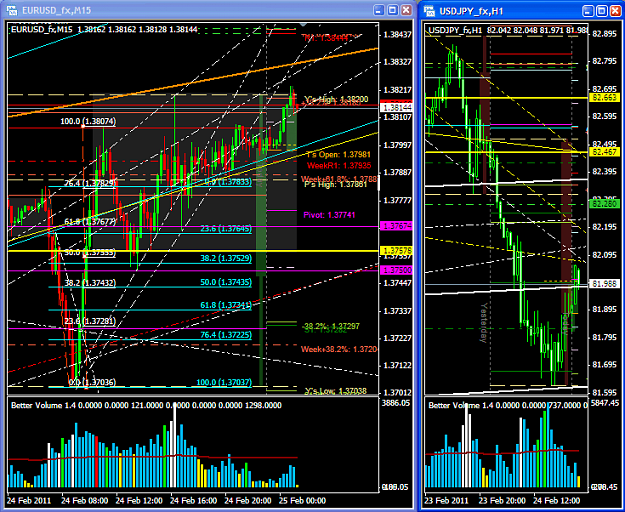Screen dimensions: 625x512
Task: Select cyan Fibonacci label 38.2 (1.37529)
Action: (x=226, y=258)
